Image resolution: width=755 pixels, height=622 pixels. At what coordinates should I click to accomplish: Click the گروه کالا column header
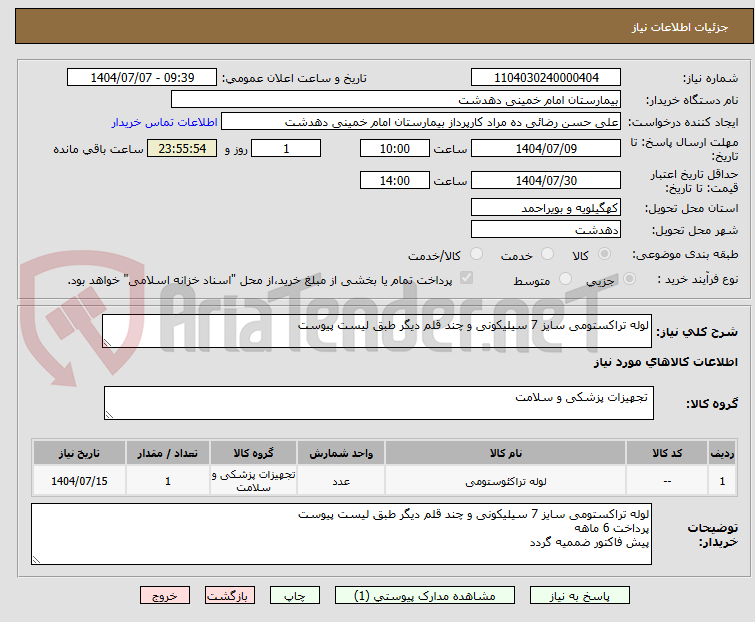pyautogui.click(x=253, y=453)
